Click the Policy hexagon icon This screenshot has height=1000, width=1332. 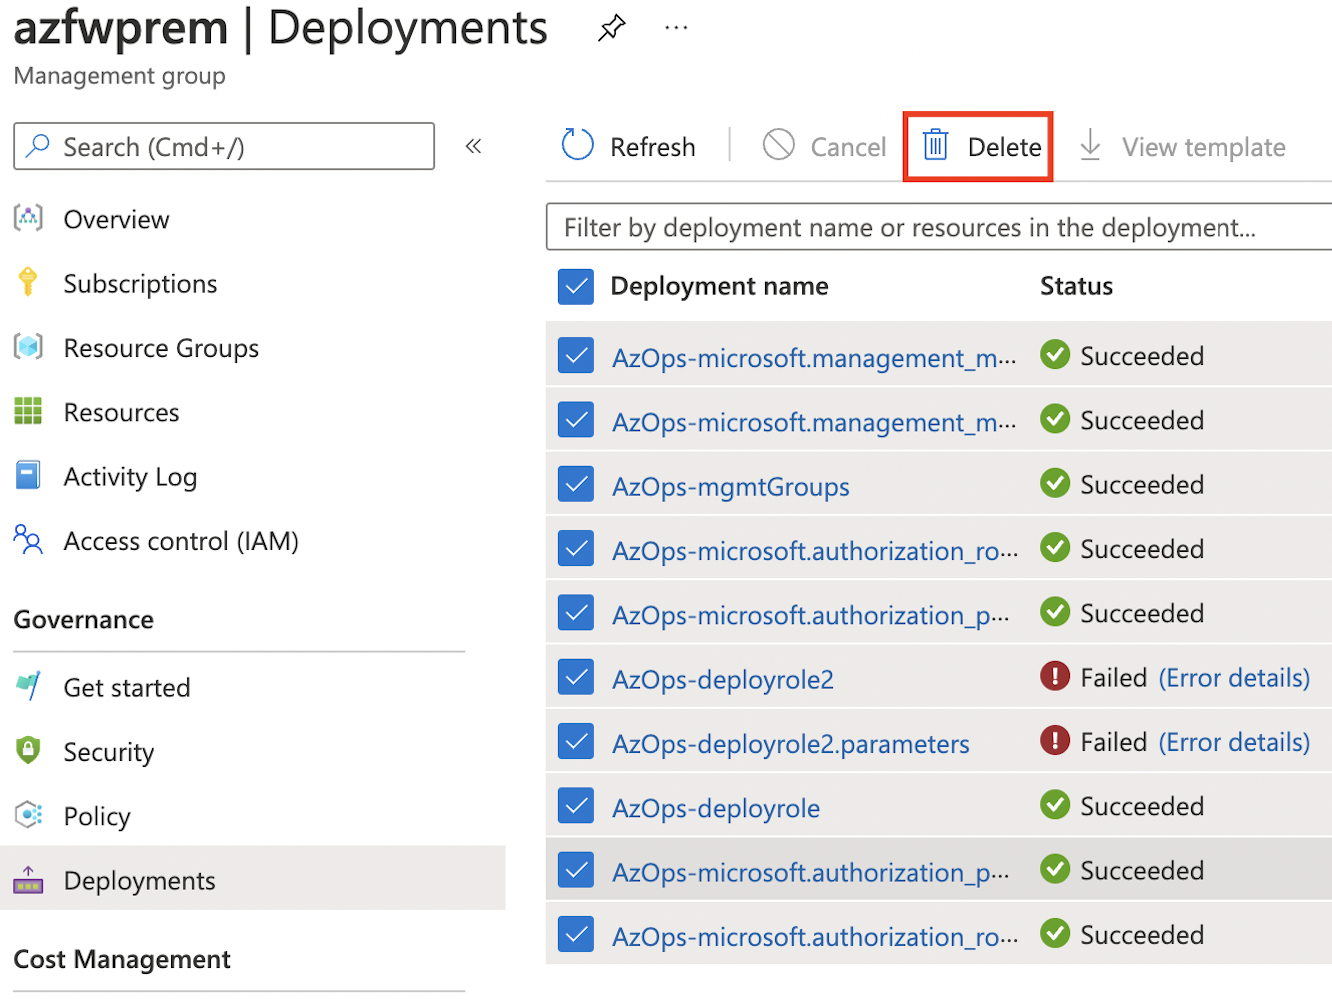click(27, 815)
